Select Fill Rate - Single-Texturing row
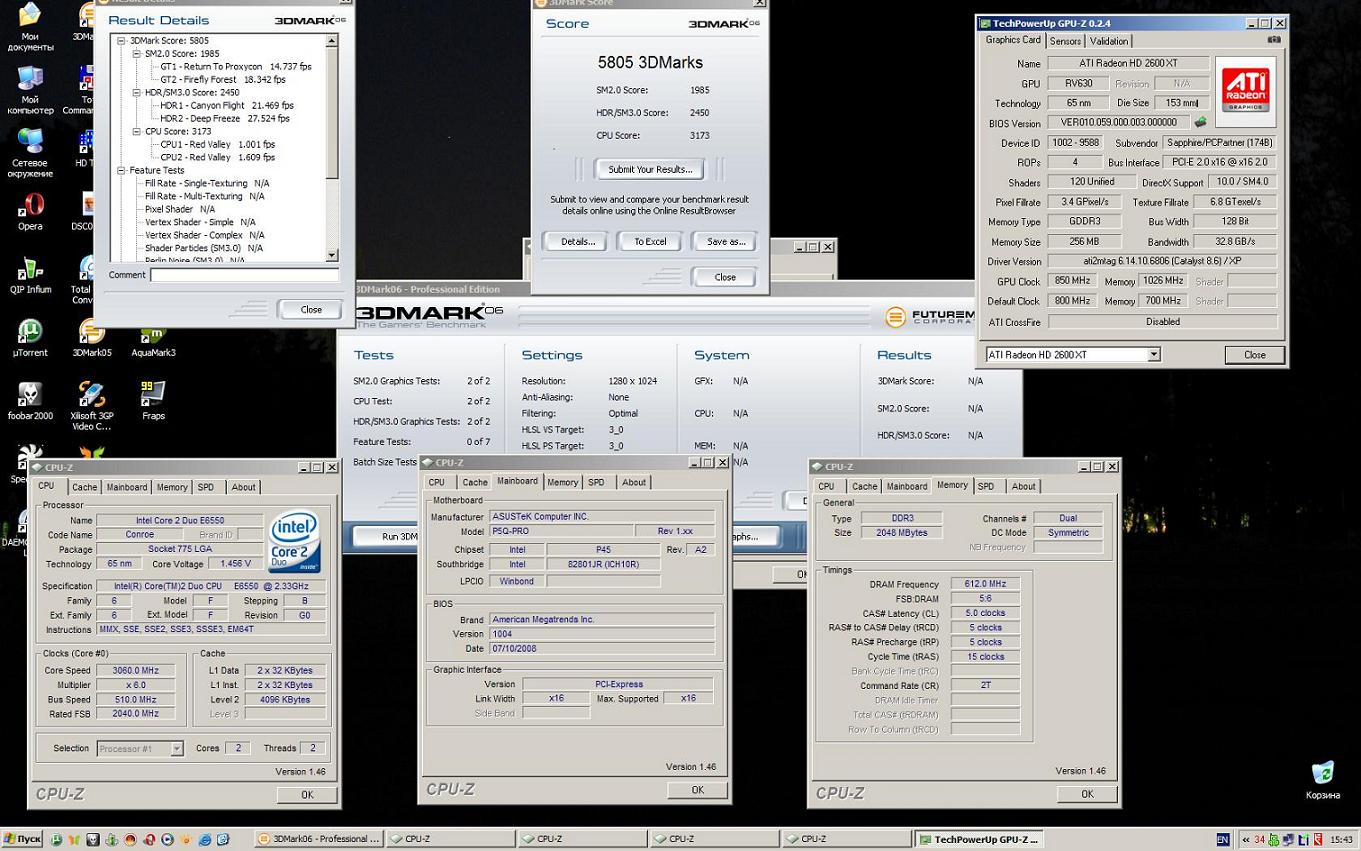The width and height of the screenshot is (1361, 851). 206,183
